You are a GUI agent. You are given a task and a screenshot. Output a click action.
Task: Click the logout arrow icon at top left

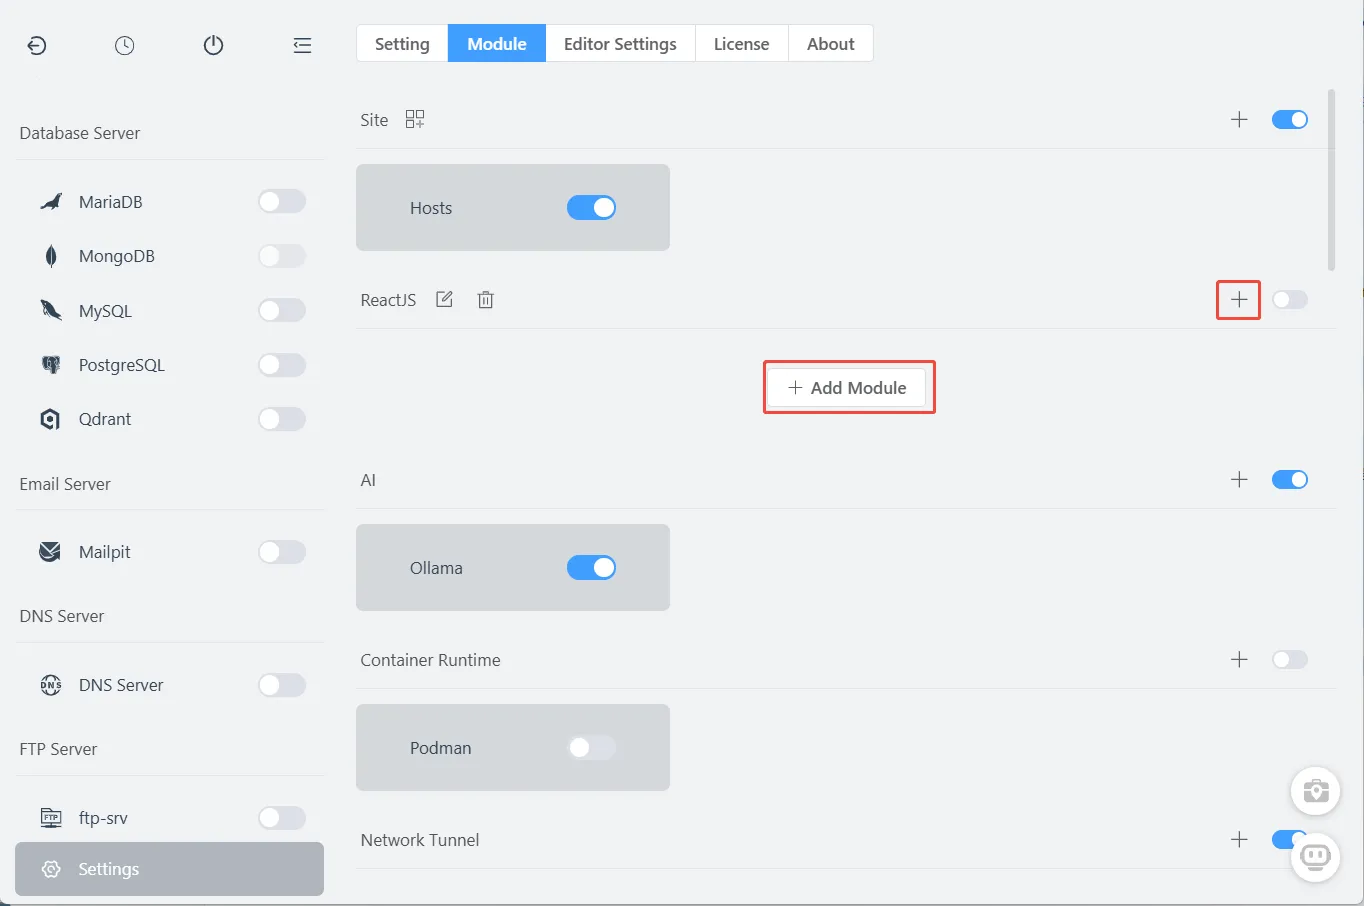point(37,45)
